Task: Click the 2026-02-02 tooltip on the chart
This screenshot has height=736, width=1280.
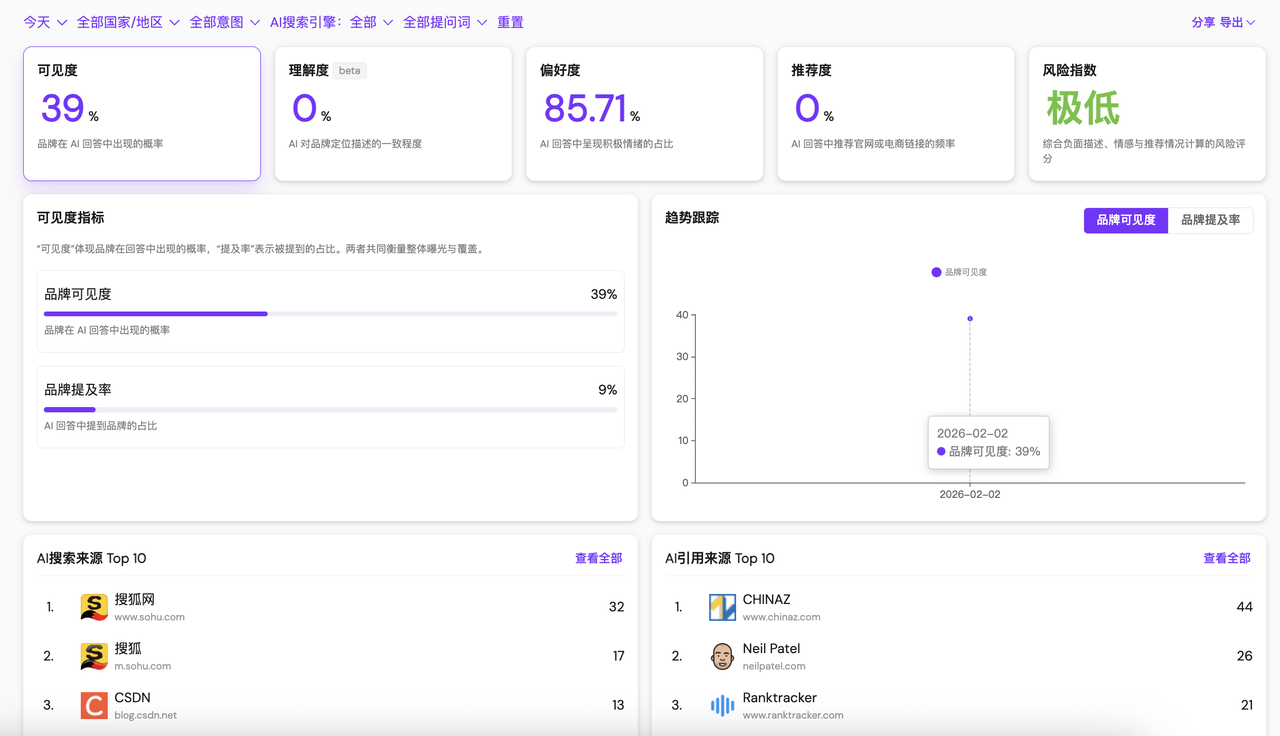Action: coord(988,442)
